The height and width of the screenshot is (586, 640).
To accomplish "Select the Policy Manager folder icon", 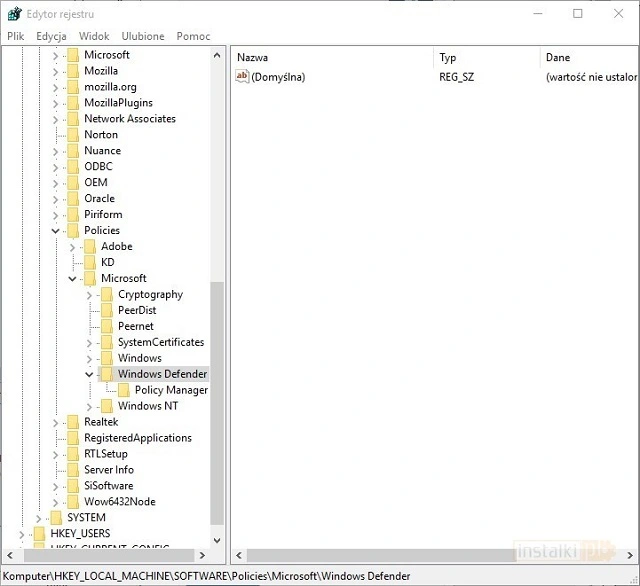I will 124,390.
